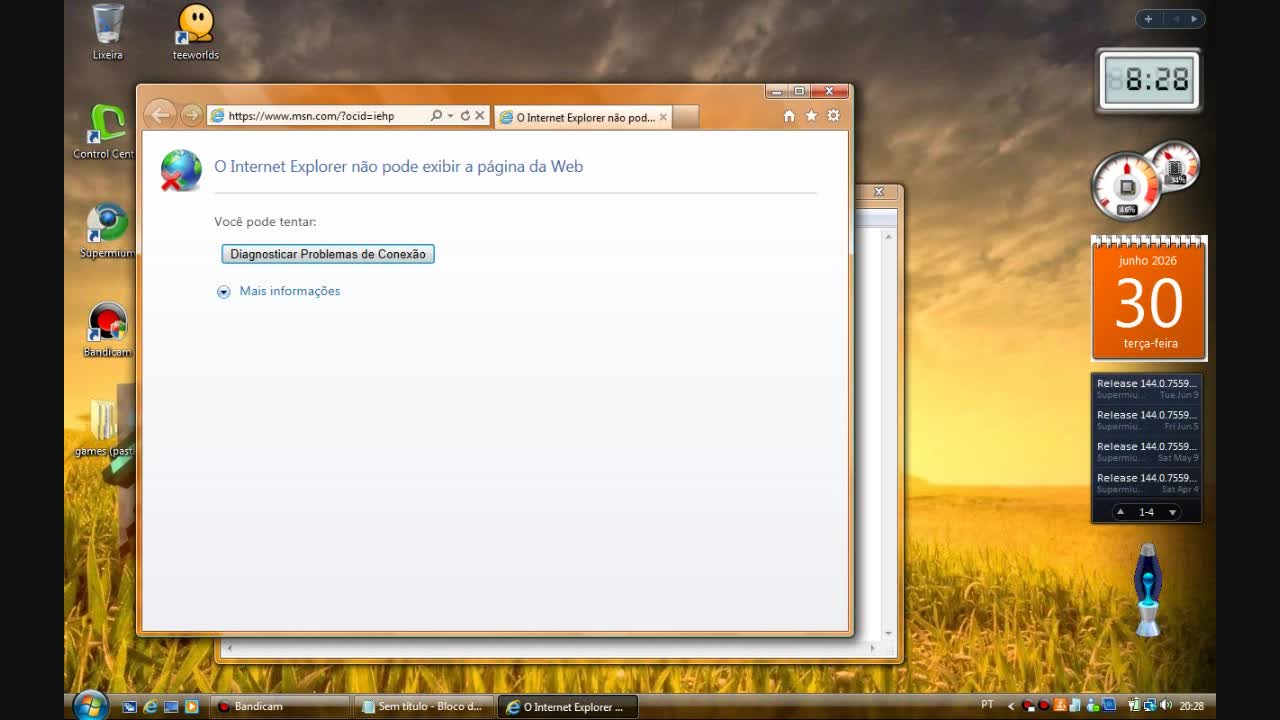
Task: Click the Windows Start orb
Action: tap(91, 706)
